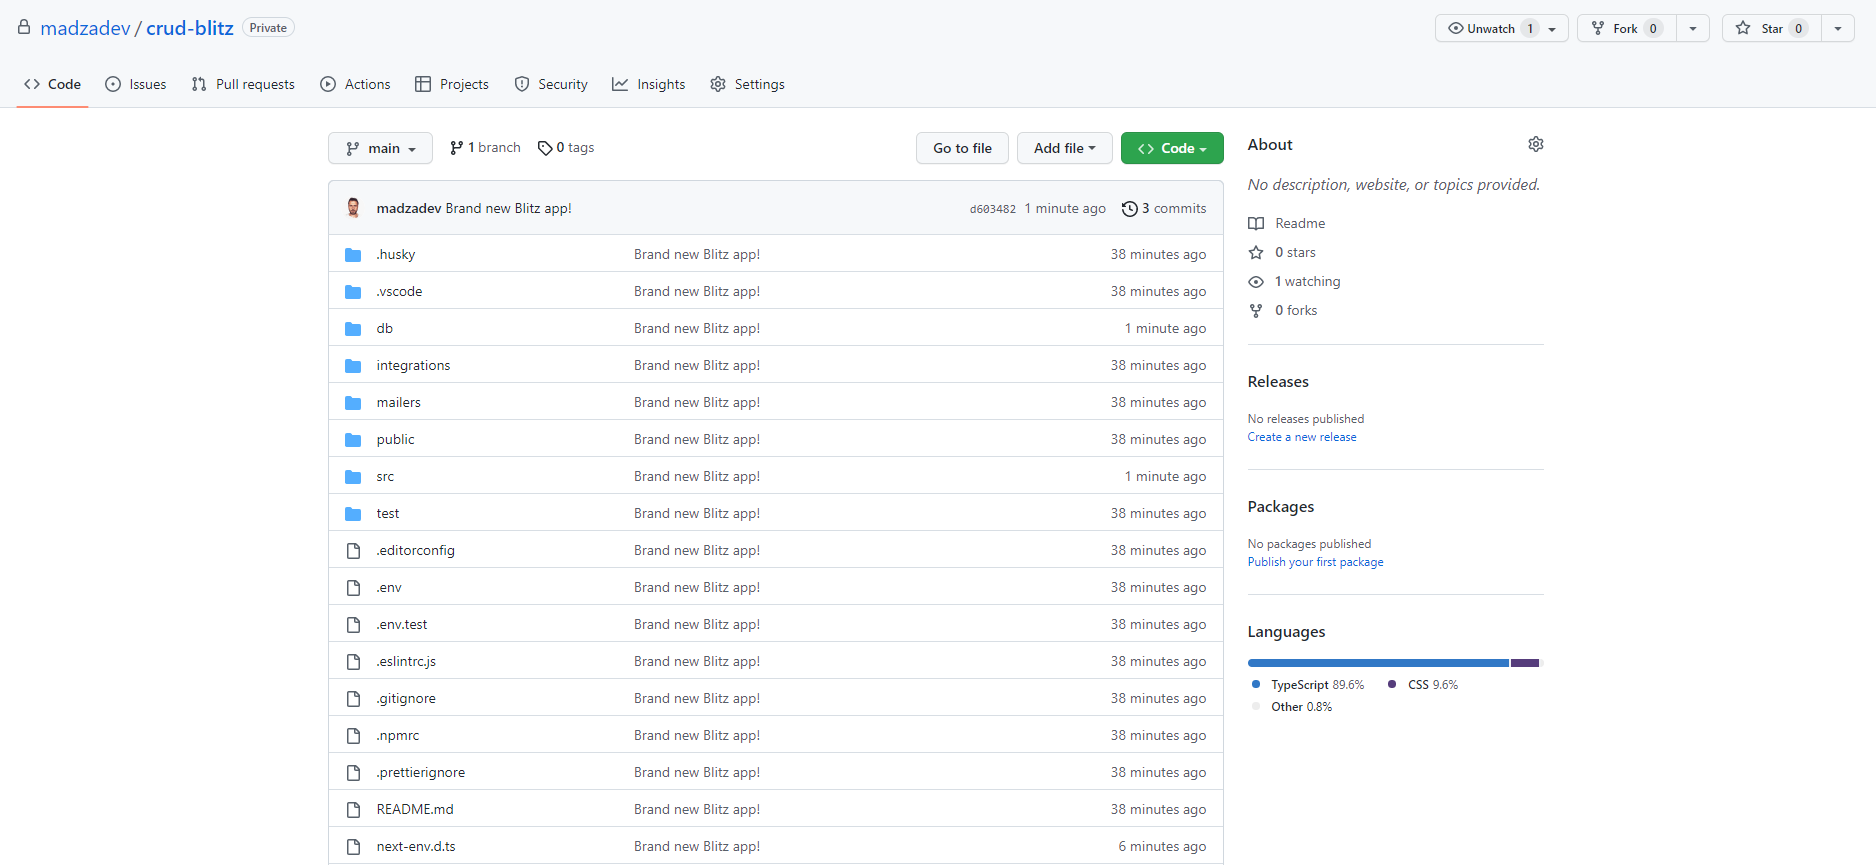Expand the main branch selector dropdown

click(380, 148)
